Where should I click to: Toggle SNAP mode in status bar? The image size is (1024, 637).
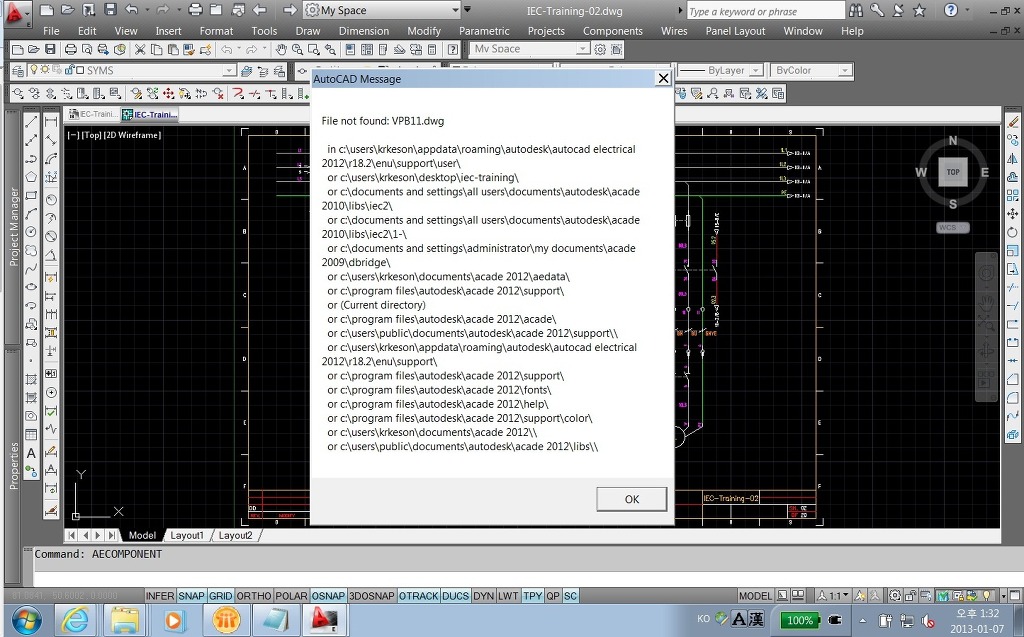pos(191,596)
